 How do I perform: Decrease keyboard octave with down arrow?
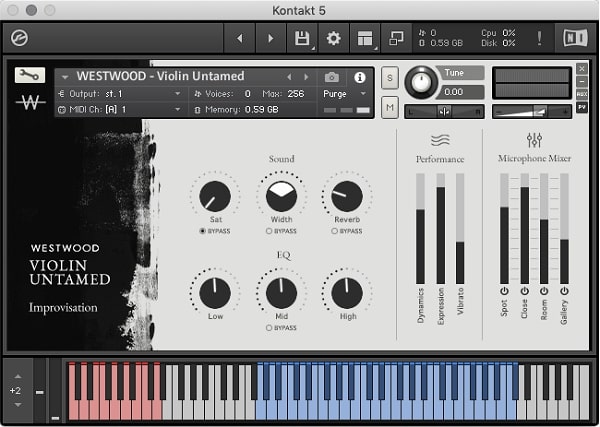(x=18, y=405)
